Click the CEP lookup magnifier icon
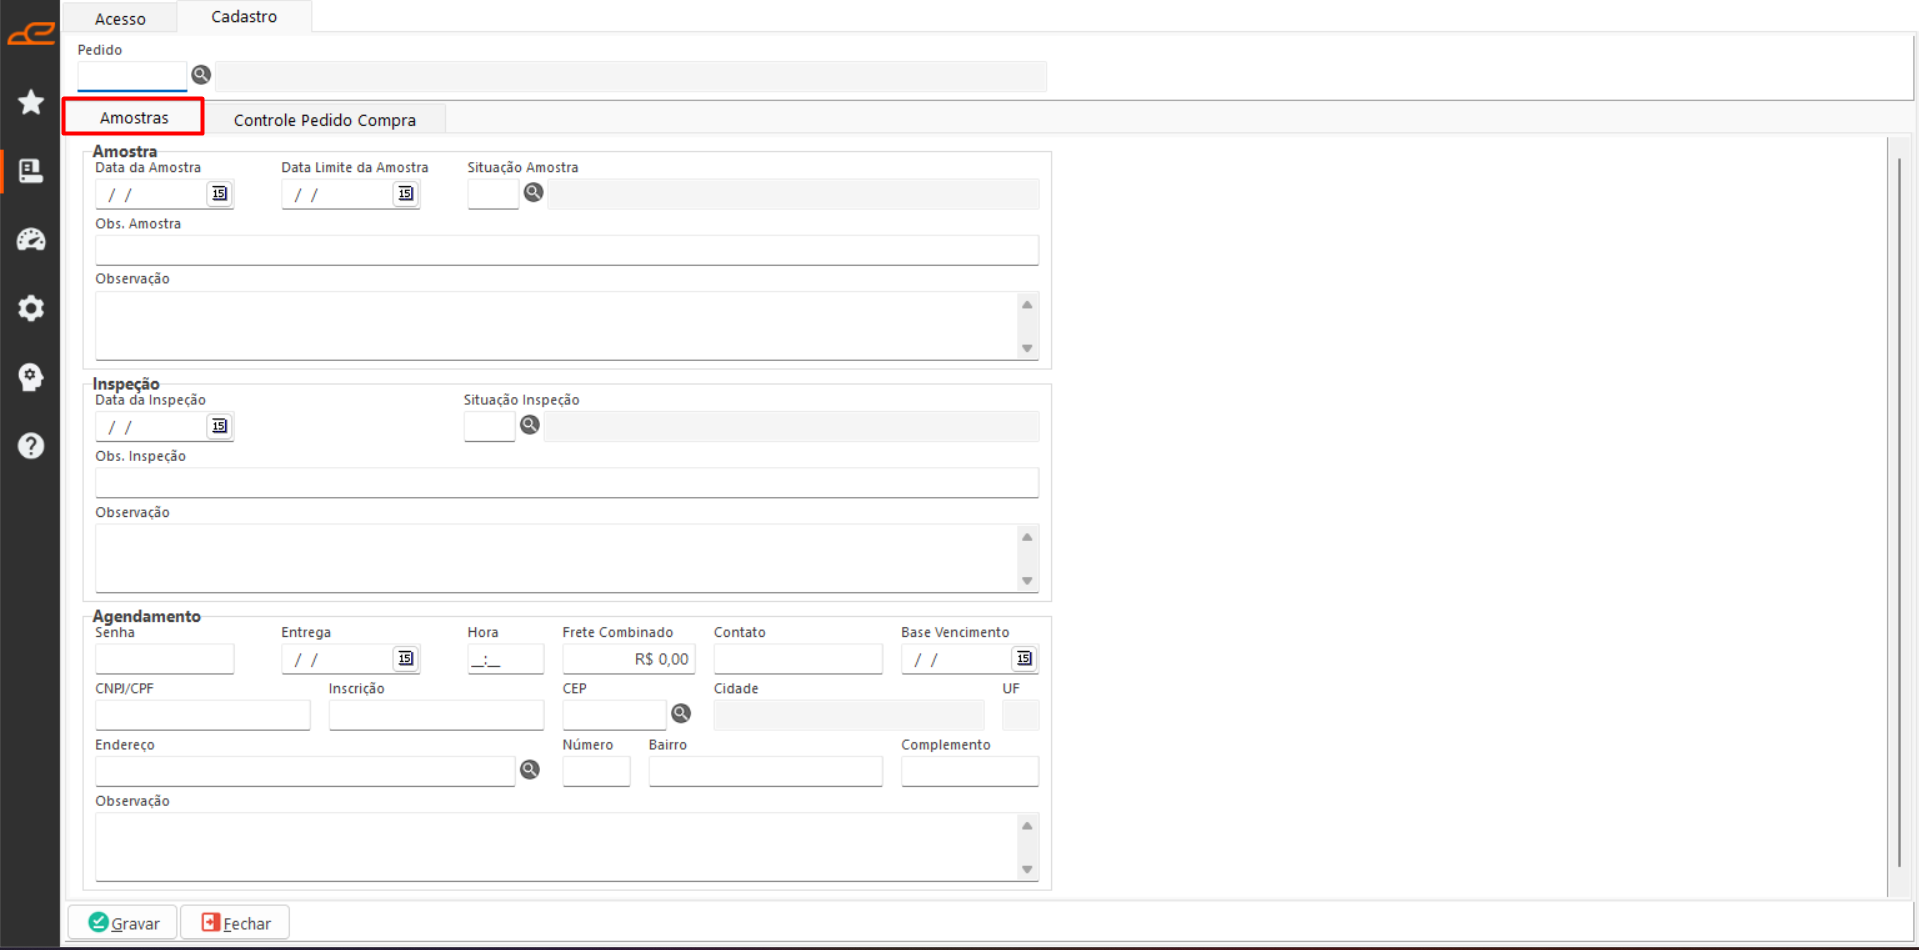Image resolution: width=1919 pixels, height=950 pixels. [681, 713]
